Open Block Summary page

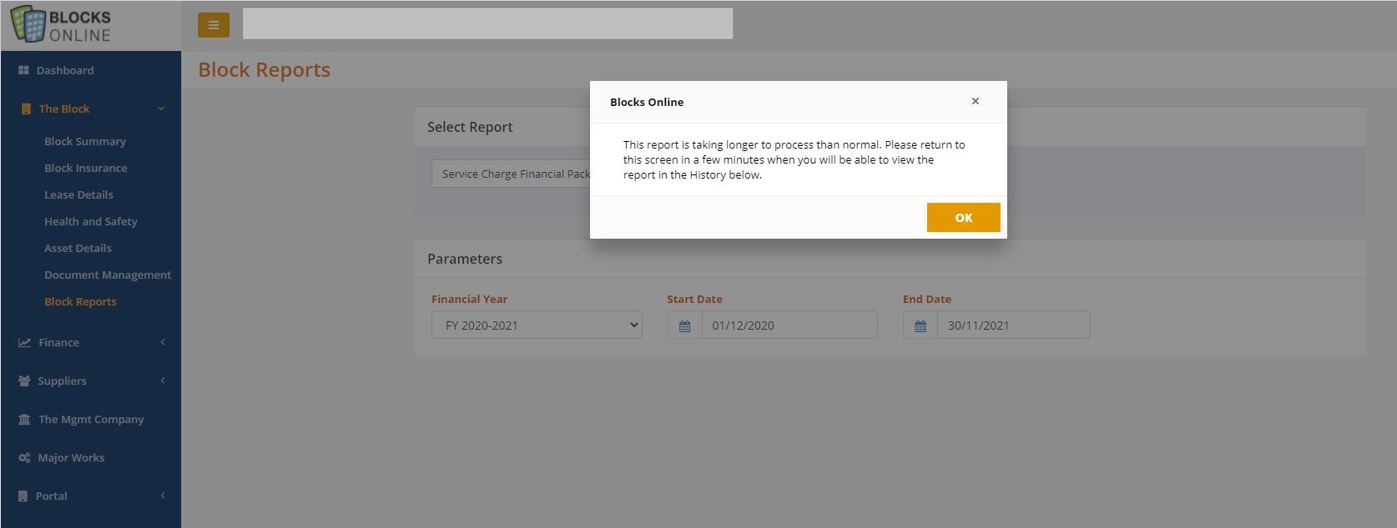tap(85, 142)
